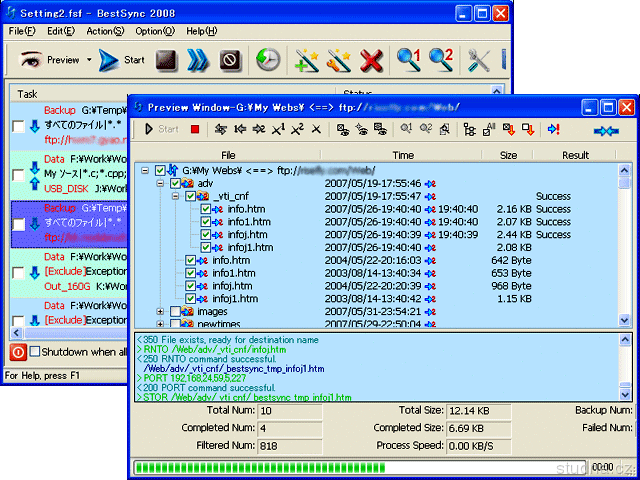Expand the images folder tree node

[160, 312]
